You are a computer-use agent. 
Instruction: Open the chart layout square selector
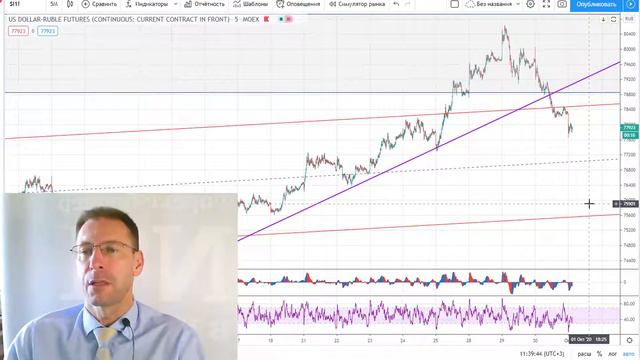[x=454, y=4]
